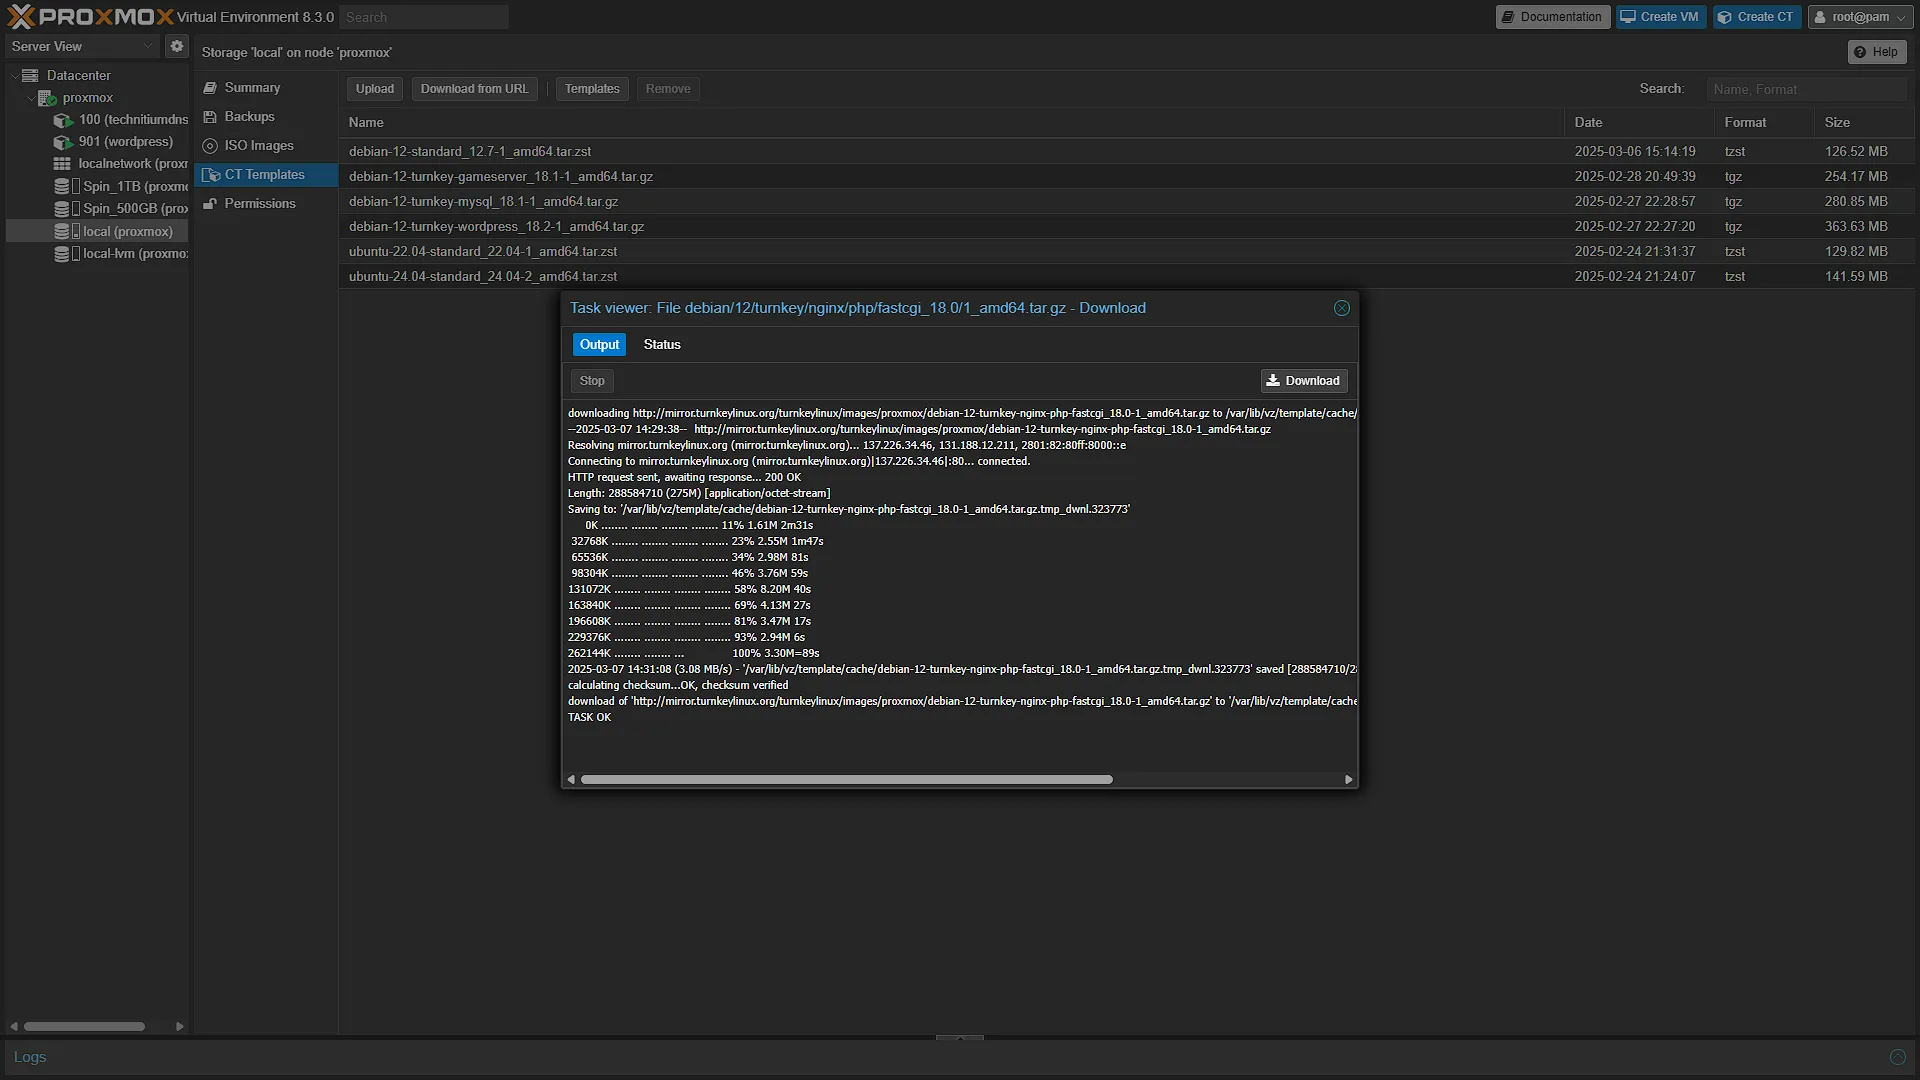Open the Templates list button
1920x1080 pixels.
[592, 89]
